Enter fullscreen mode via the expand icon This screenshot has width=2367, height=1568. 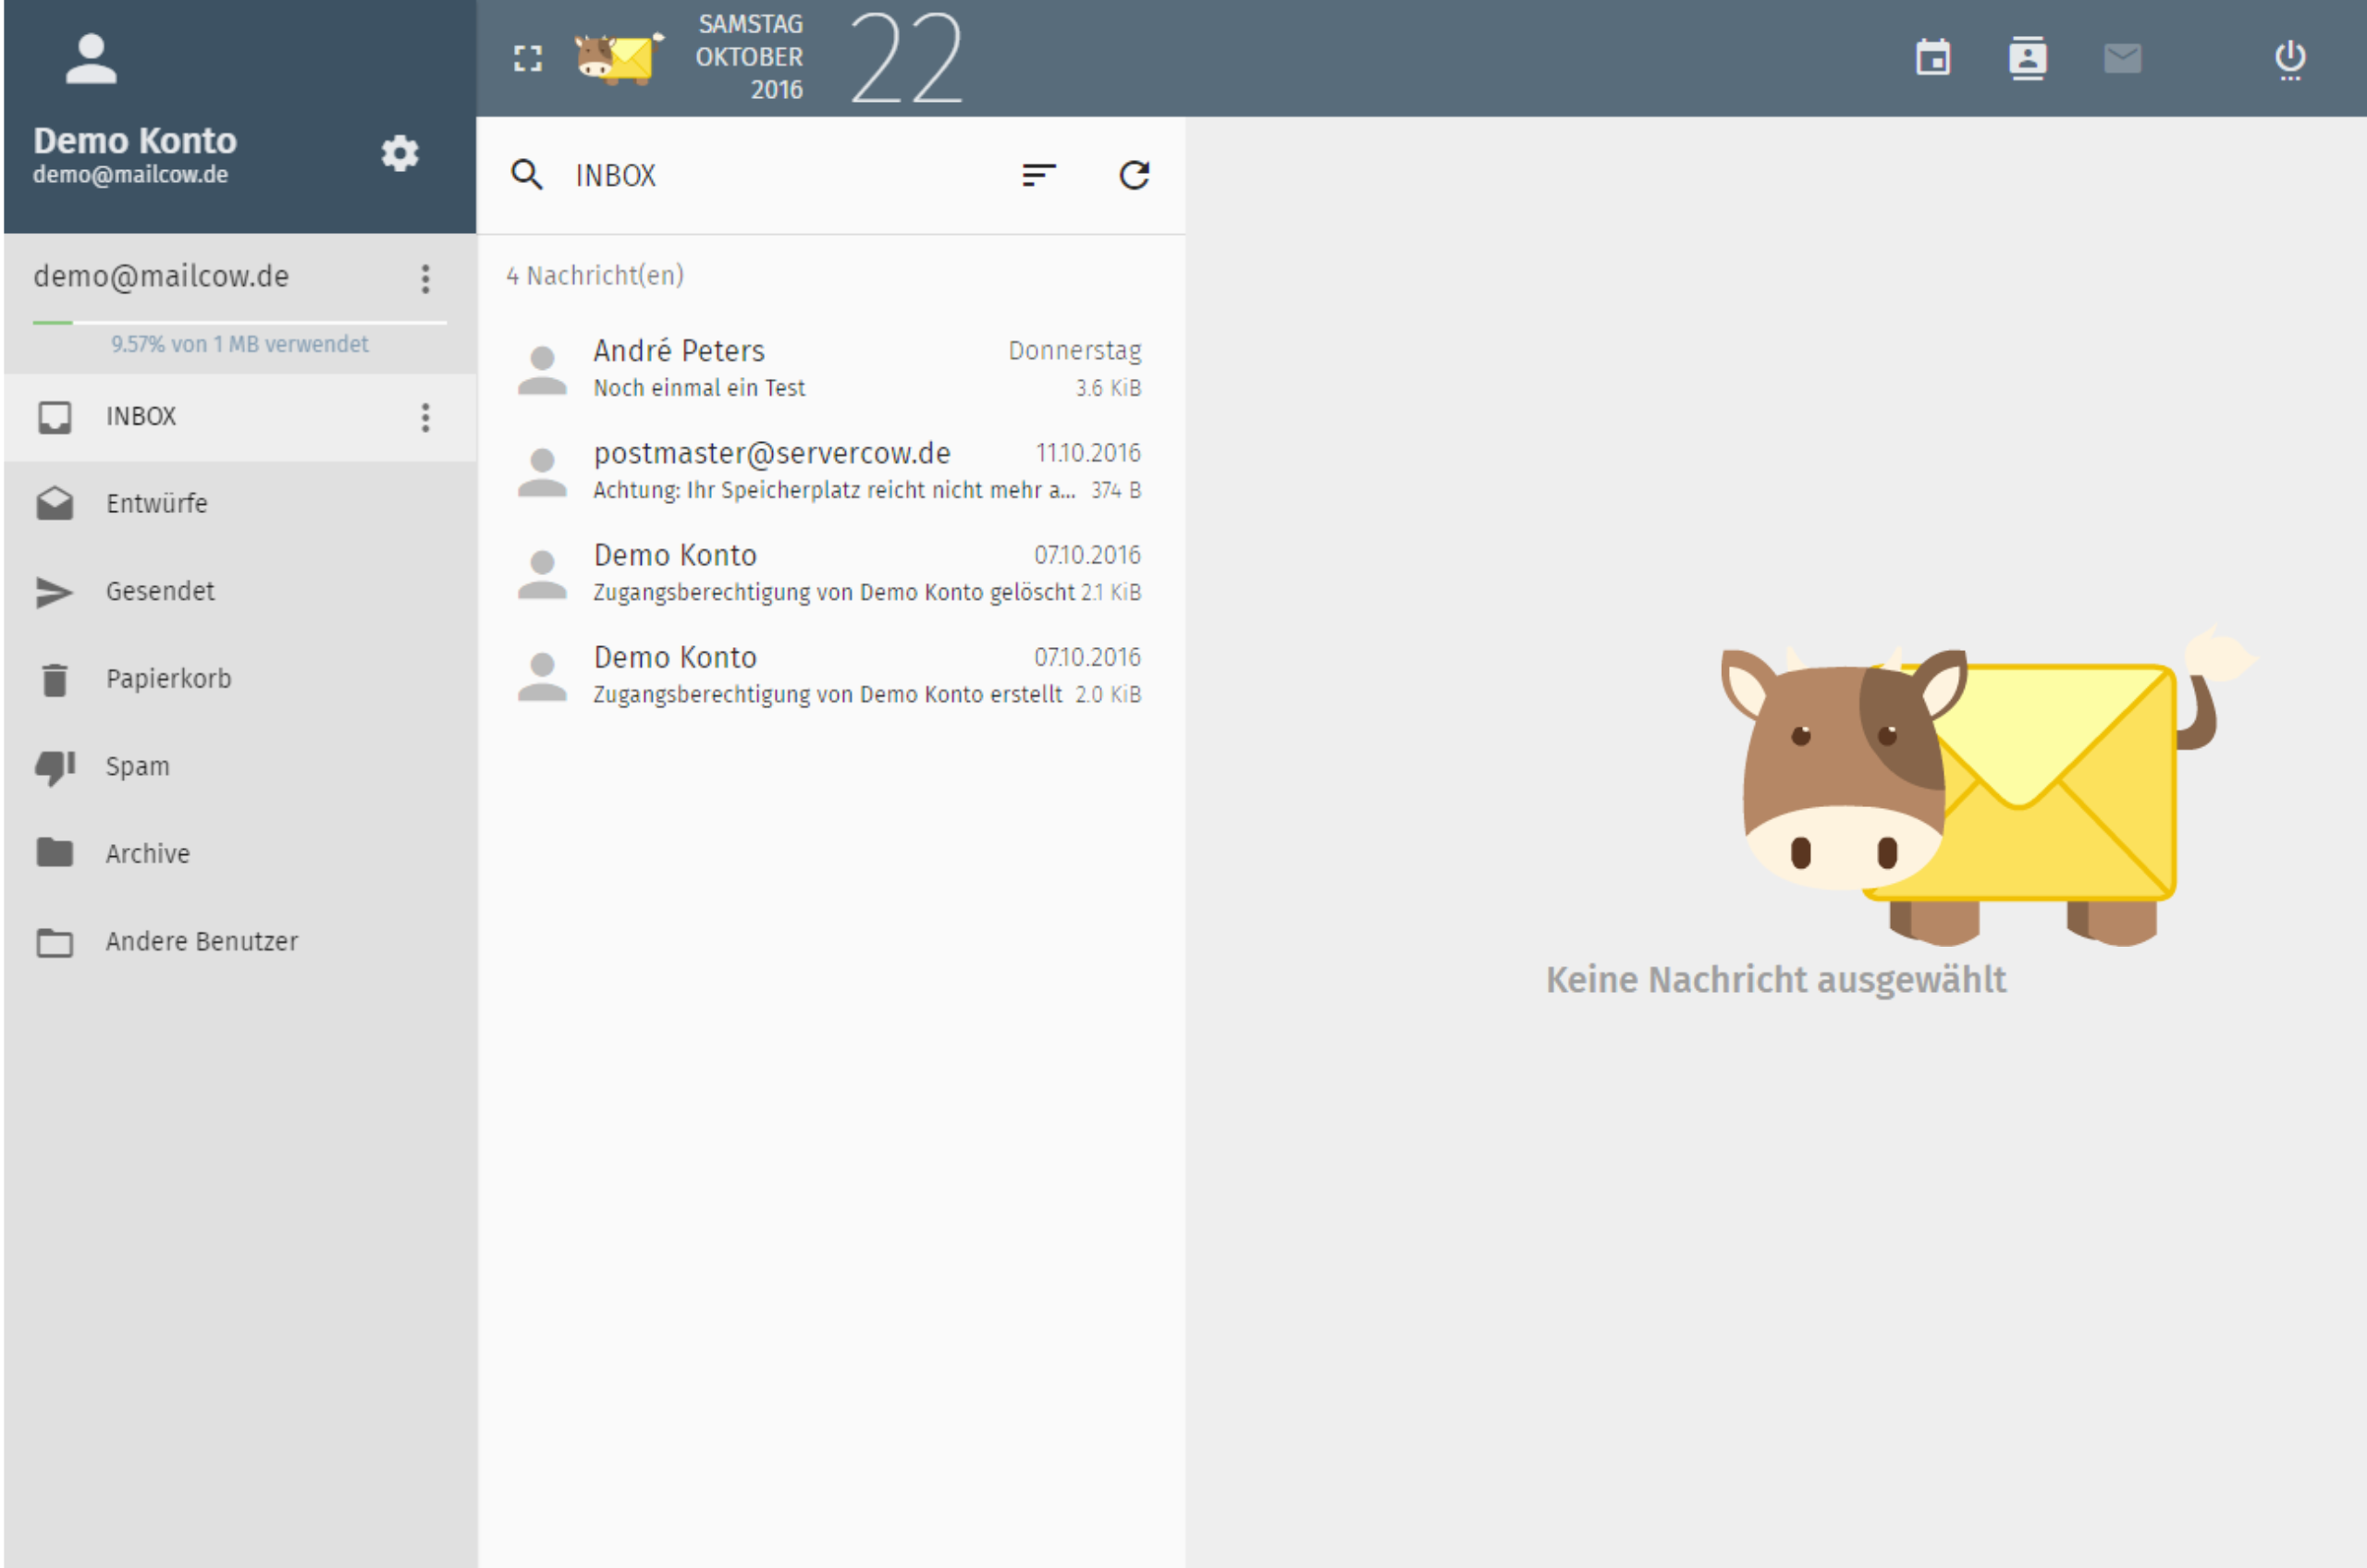tap(527, 57)
